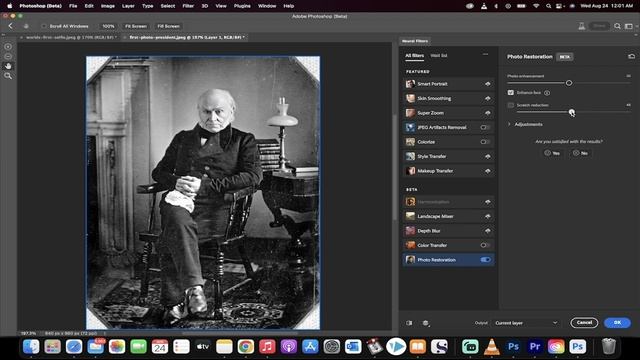Viewport: 640px width, 360px height.
Task: Download the Super Zoom filter
Action: tap(487, 113)
